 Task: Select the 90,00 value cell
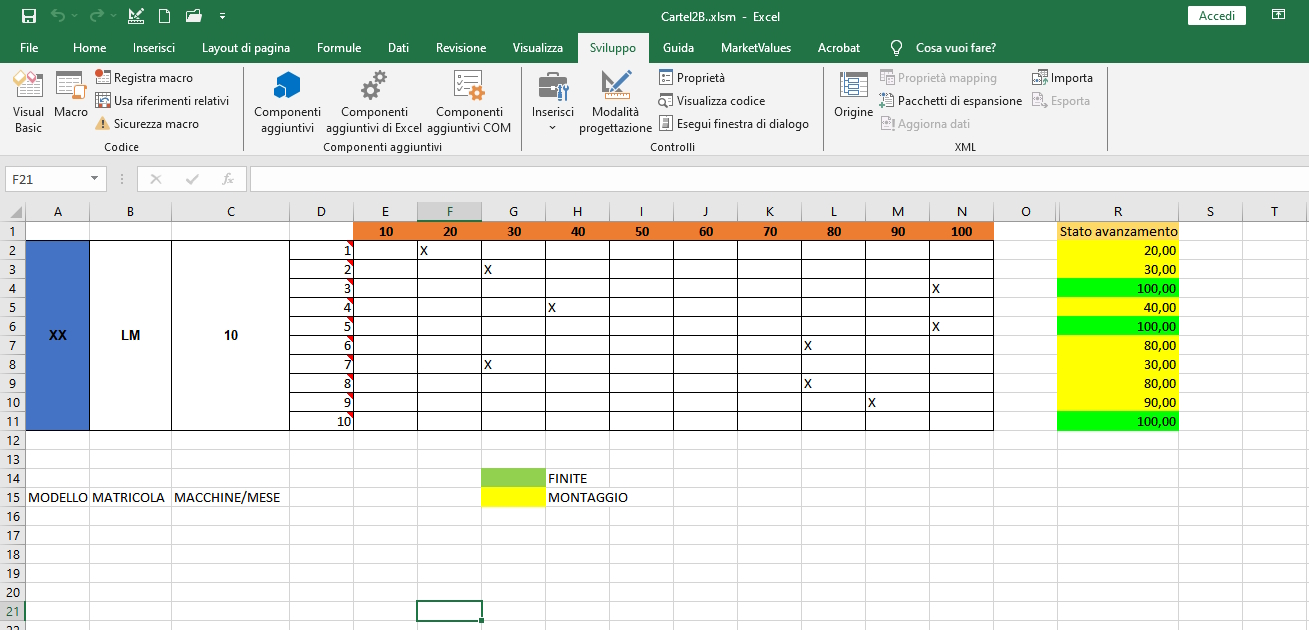1118,402
